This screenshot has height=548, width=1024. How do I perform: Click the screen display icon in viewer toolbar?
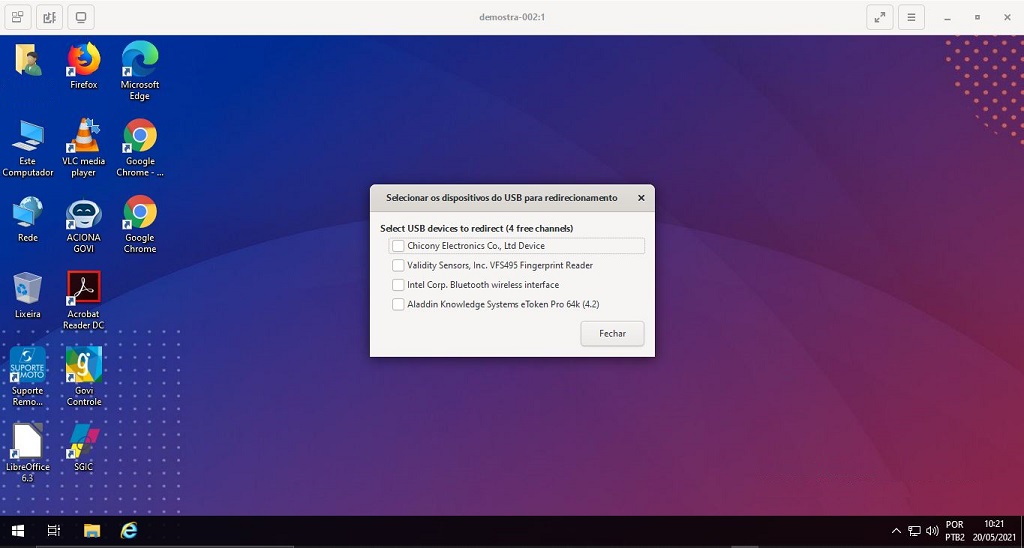(81, 17)
